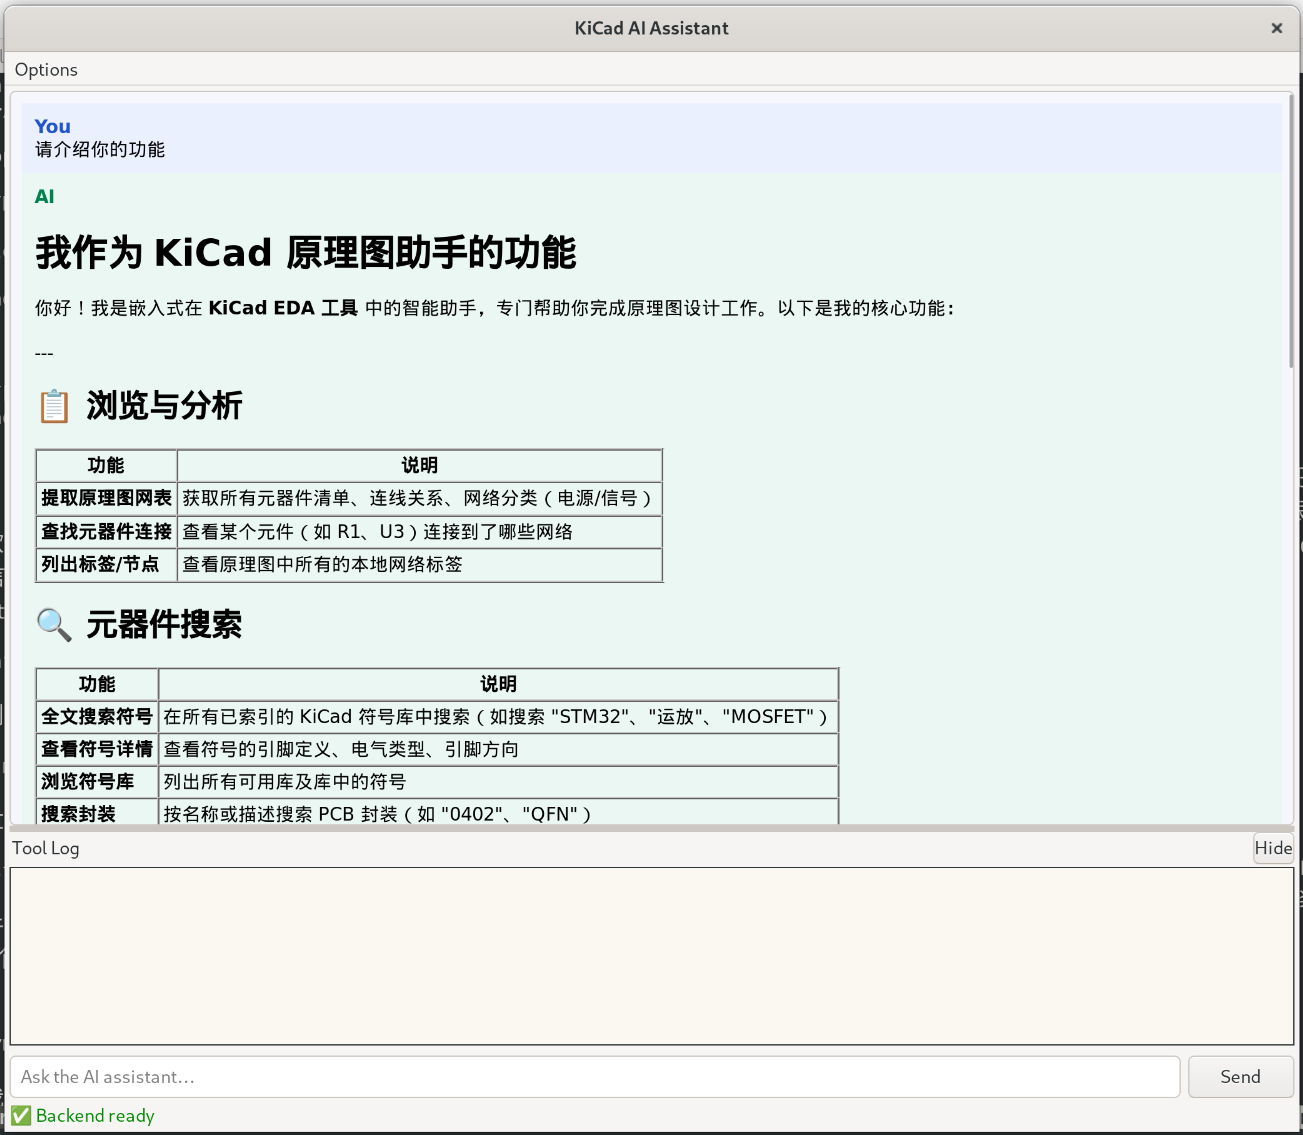Click the chat conversation vertical scrollbar

pos(1292,230)
